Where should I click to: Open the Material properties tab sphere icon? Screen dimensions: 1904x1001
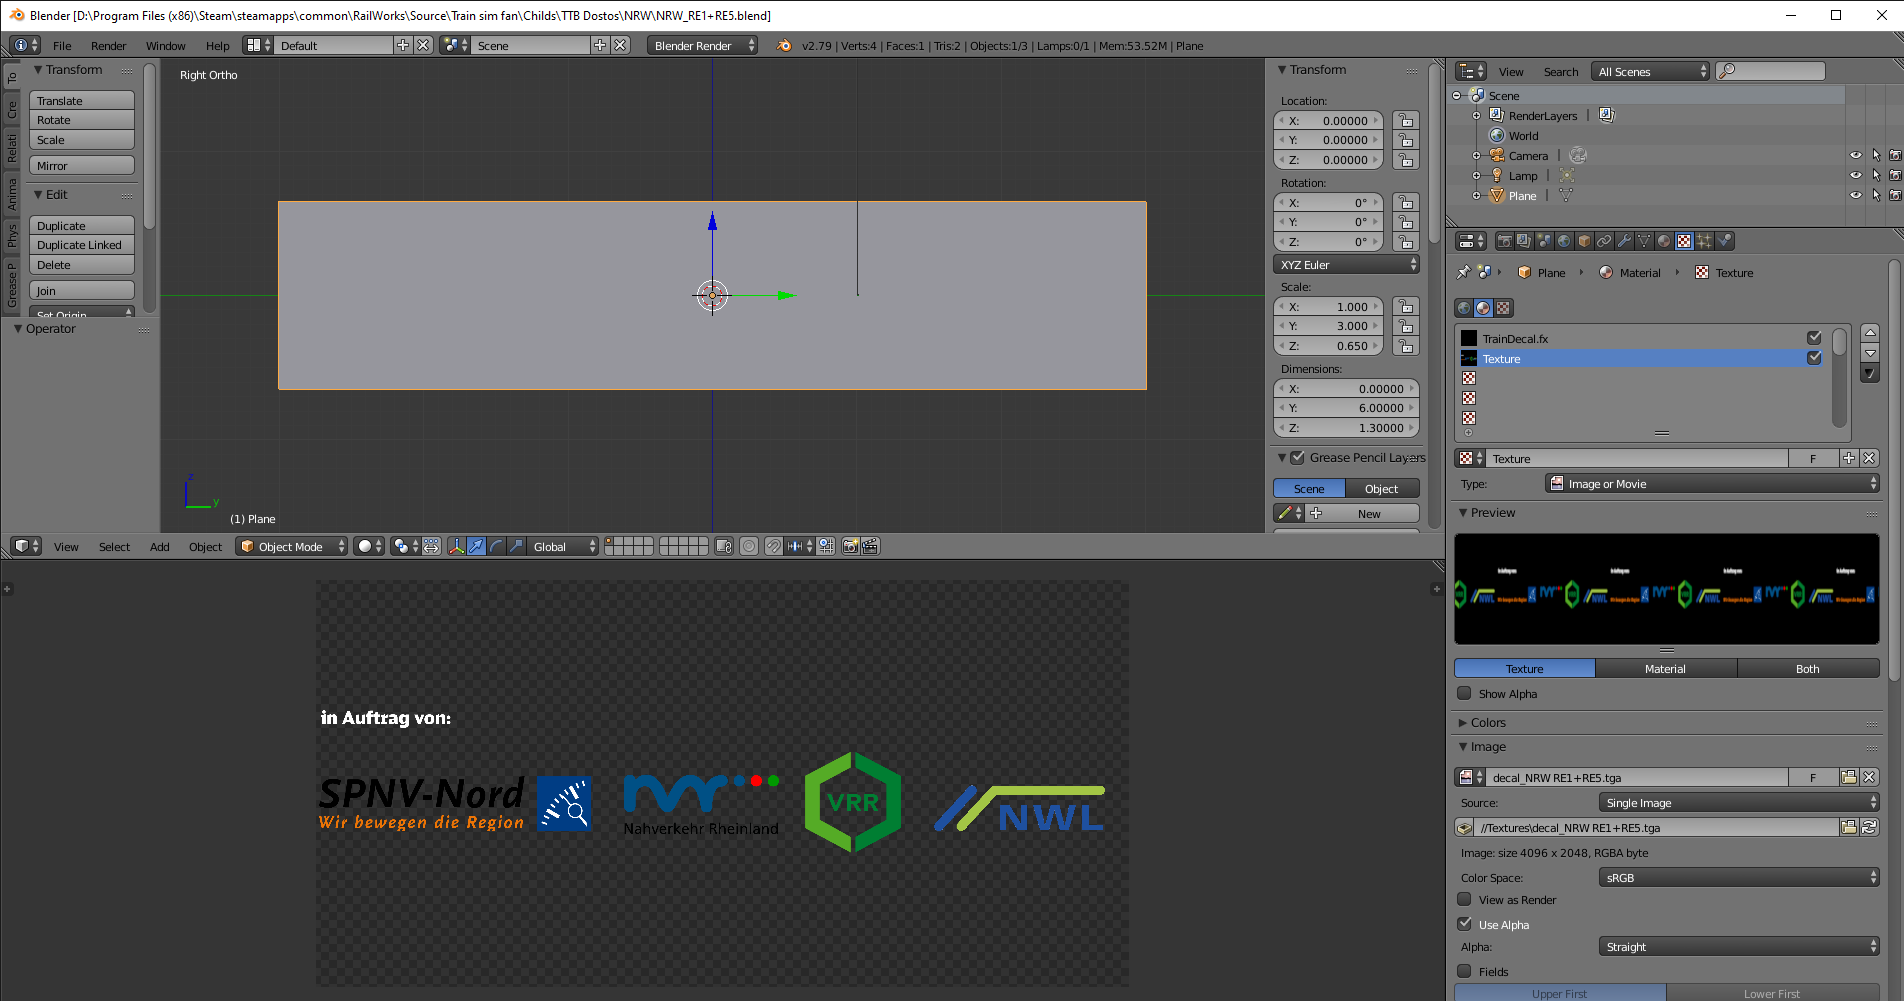tap(1664, 241)
